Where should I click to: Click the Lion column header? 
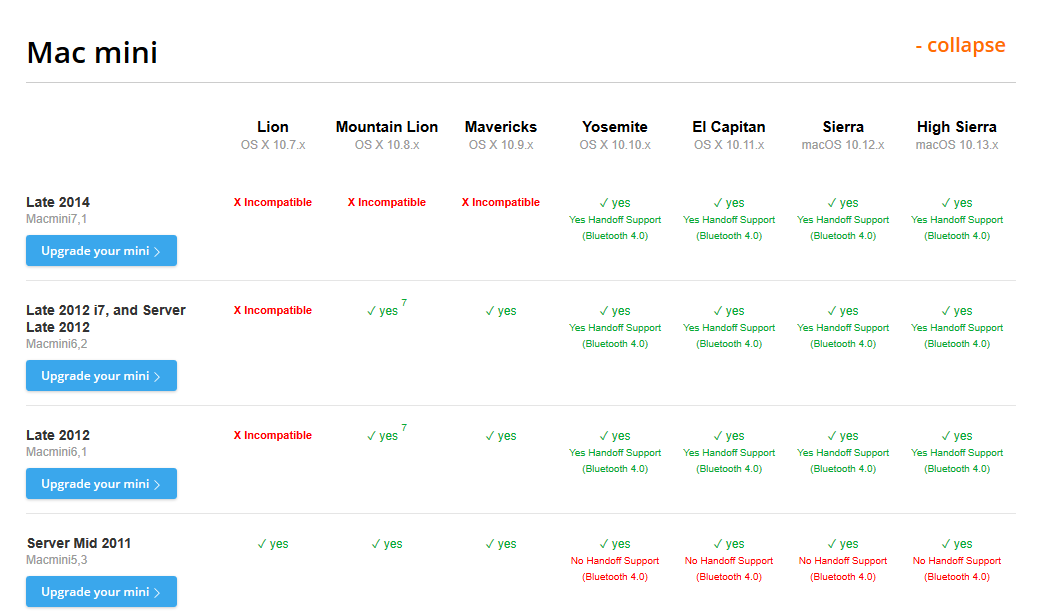pyautogui.click(x=273, y=127)
